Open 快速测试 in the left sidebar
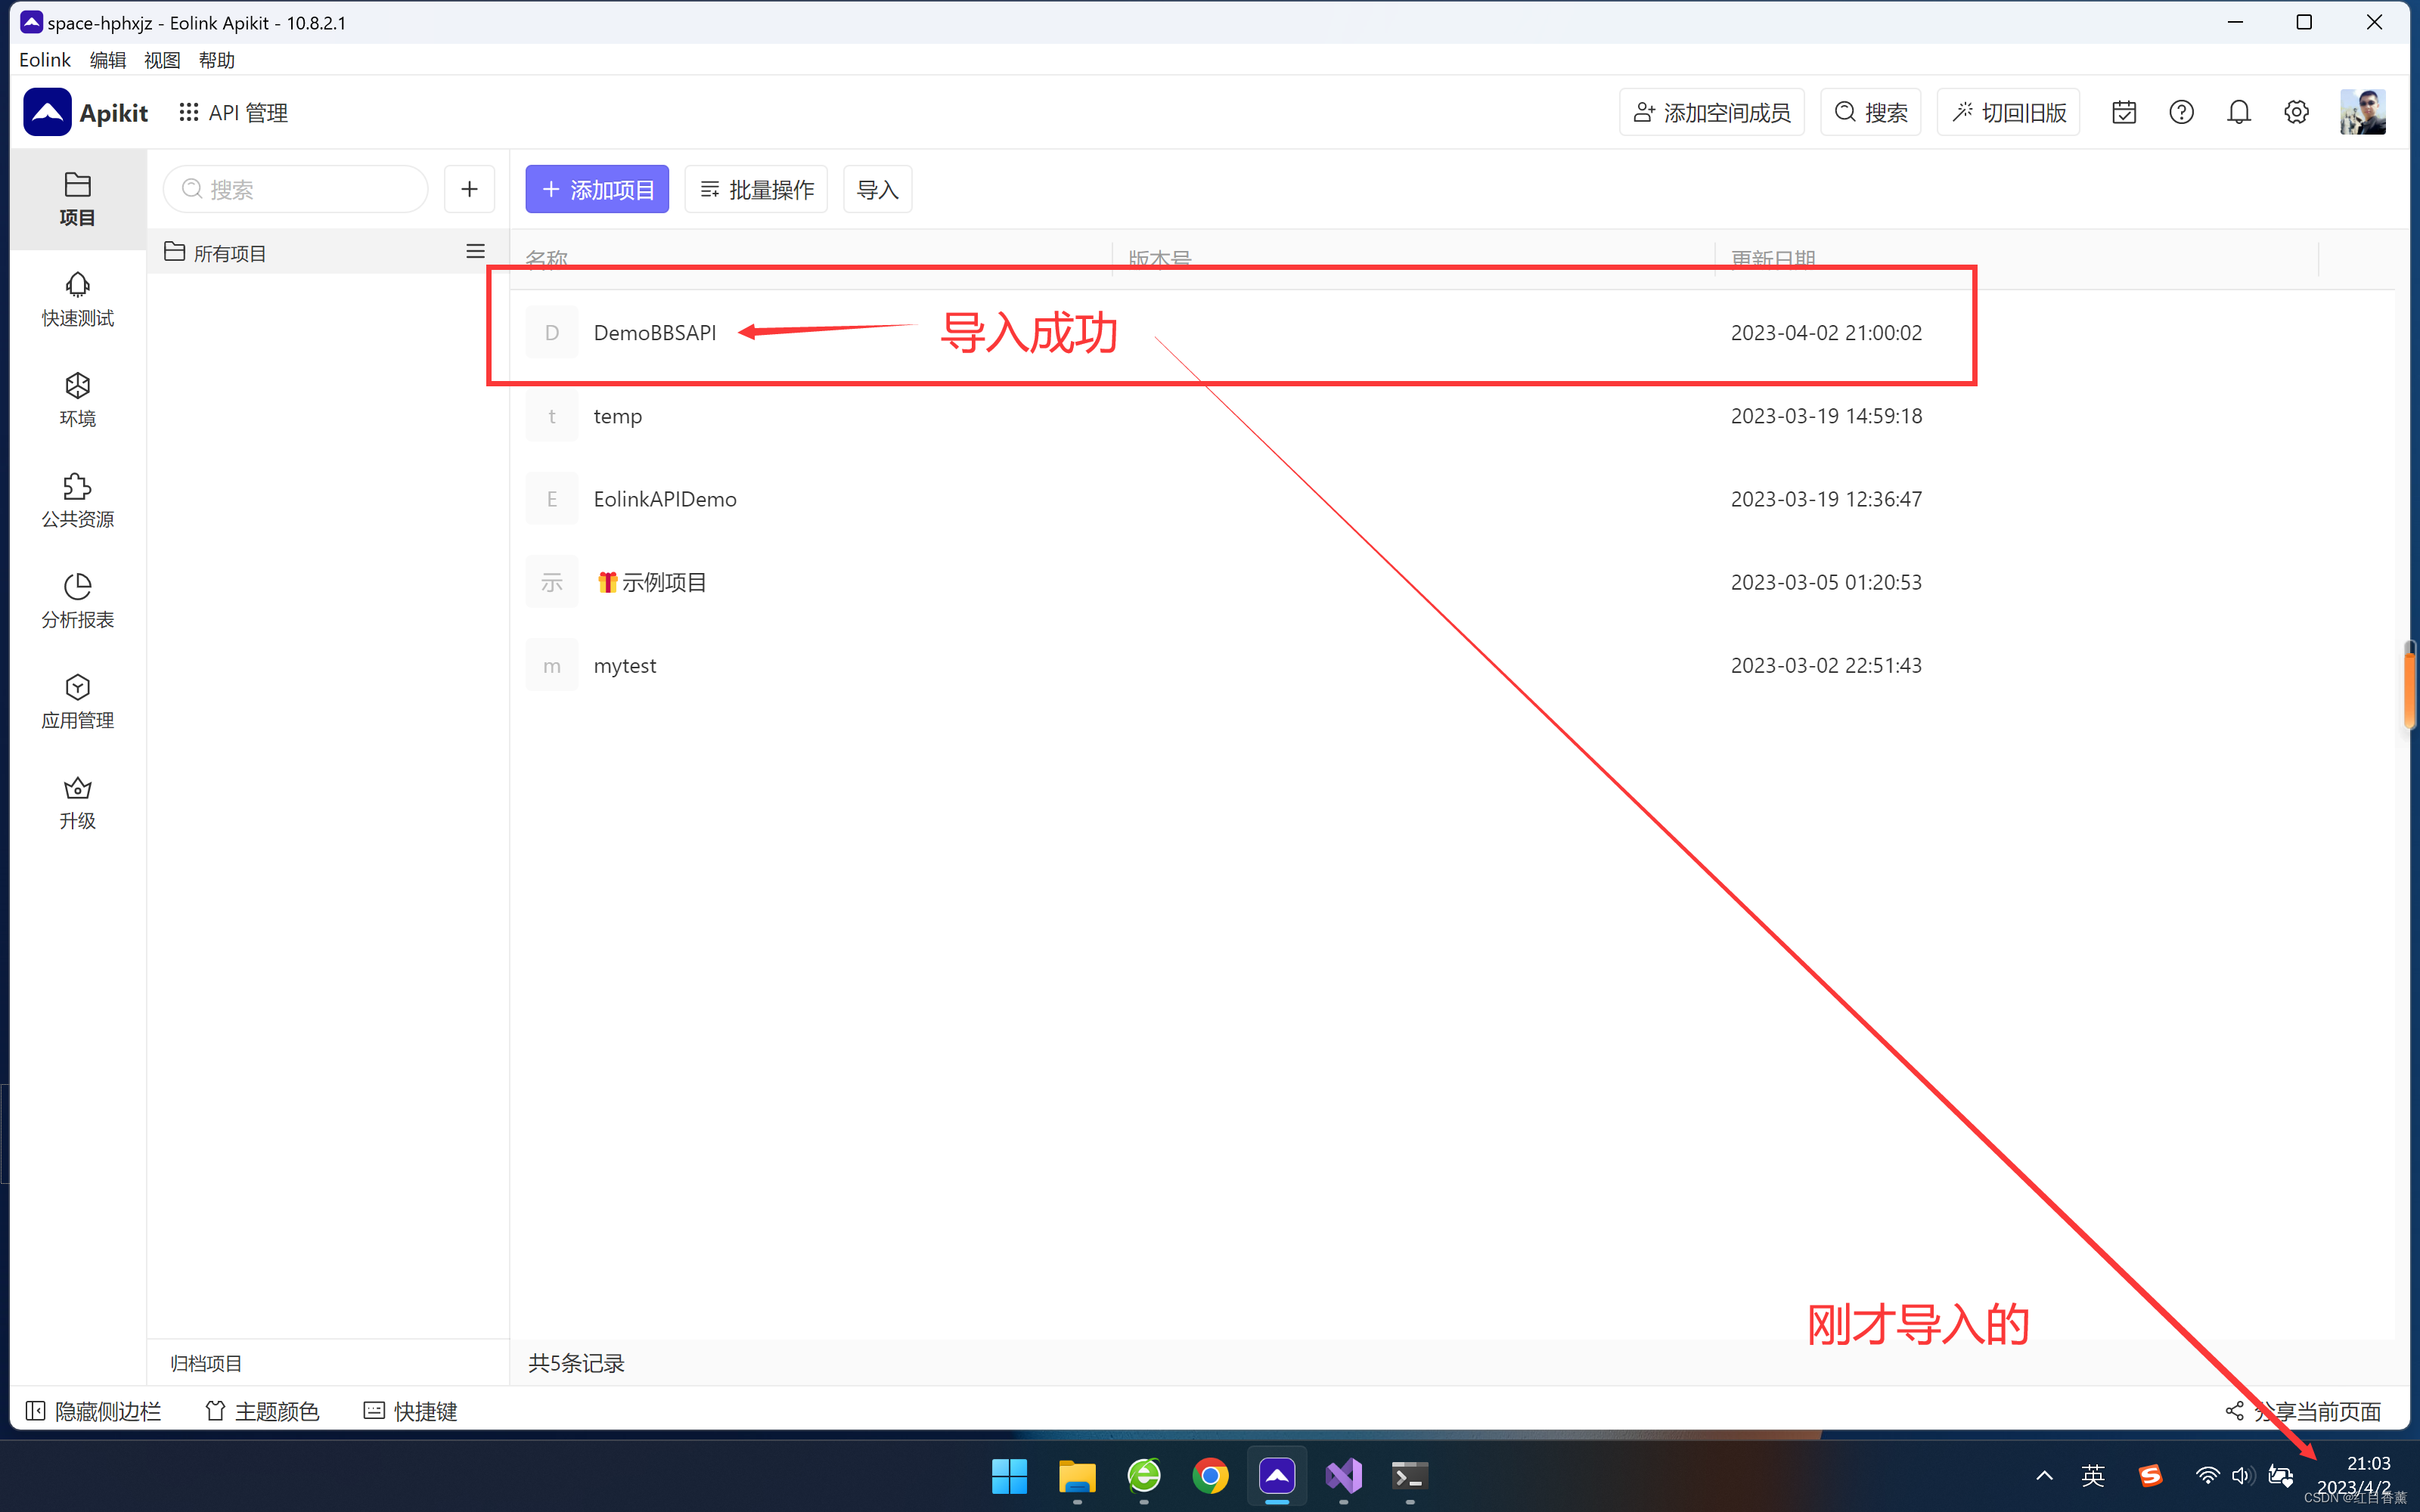The height and width of the screenshot is (1512, 2420). pos(77,300)
